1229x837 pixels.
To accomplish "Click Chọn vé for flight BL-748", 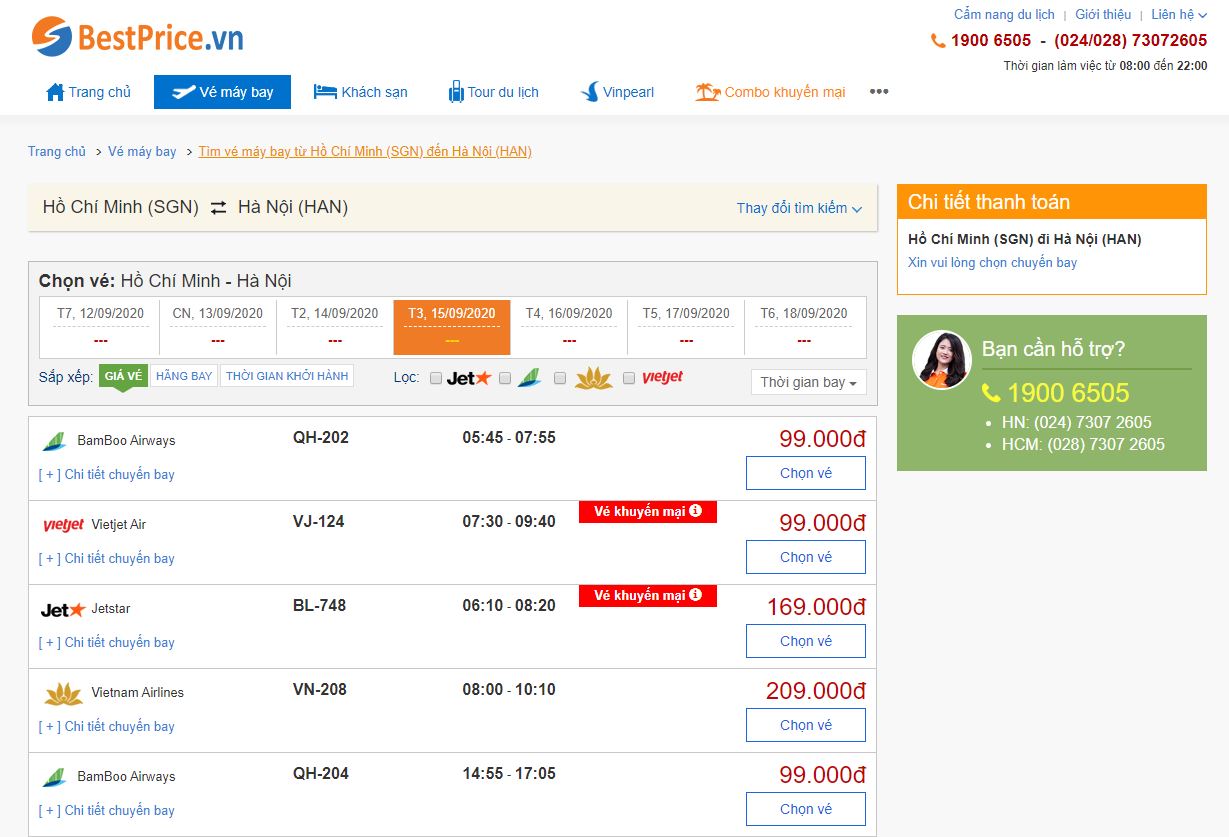I will click(x=806, y=641).
